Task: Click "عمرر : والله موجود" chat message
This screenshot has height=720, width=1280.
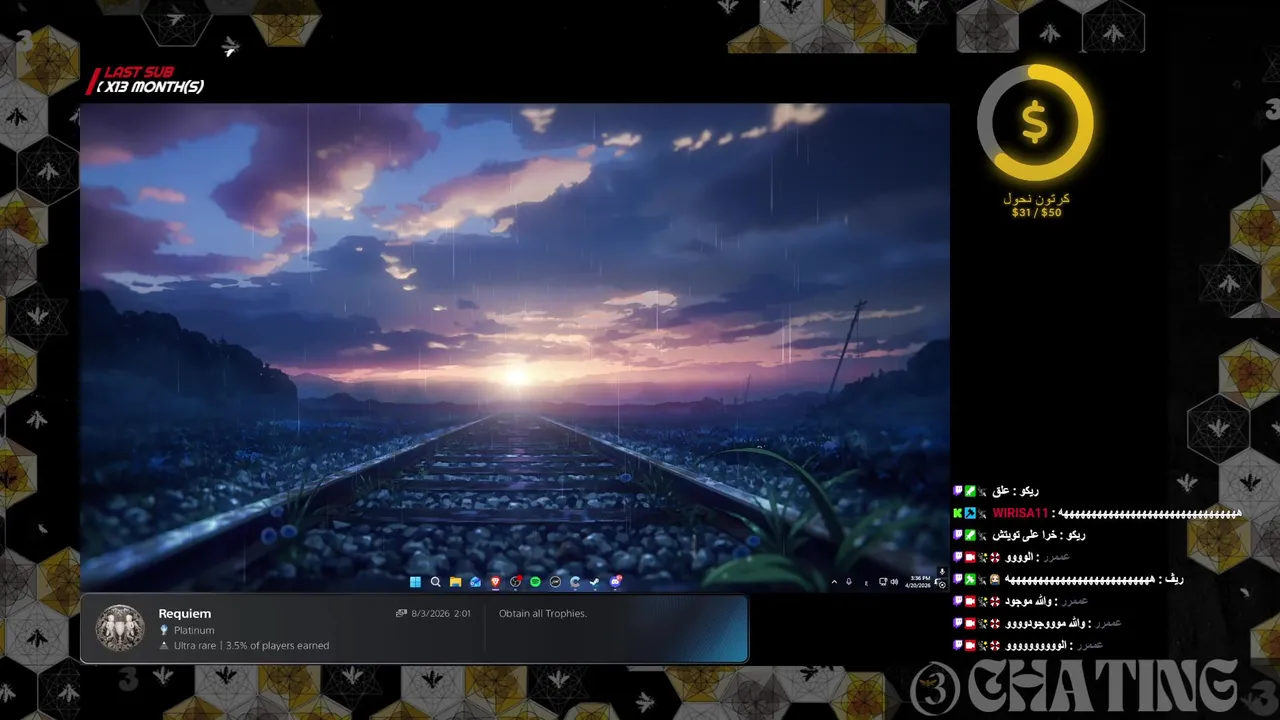Action: [1046, 601]
